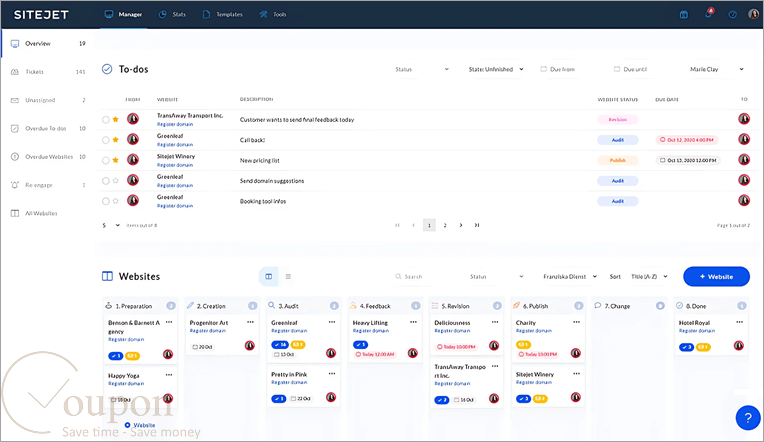Unstar the Call back! to-do
This screenshot has width=764, height=442.
click(x=115, y=139)
